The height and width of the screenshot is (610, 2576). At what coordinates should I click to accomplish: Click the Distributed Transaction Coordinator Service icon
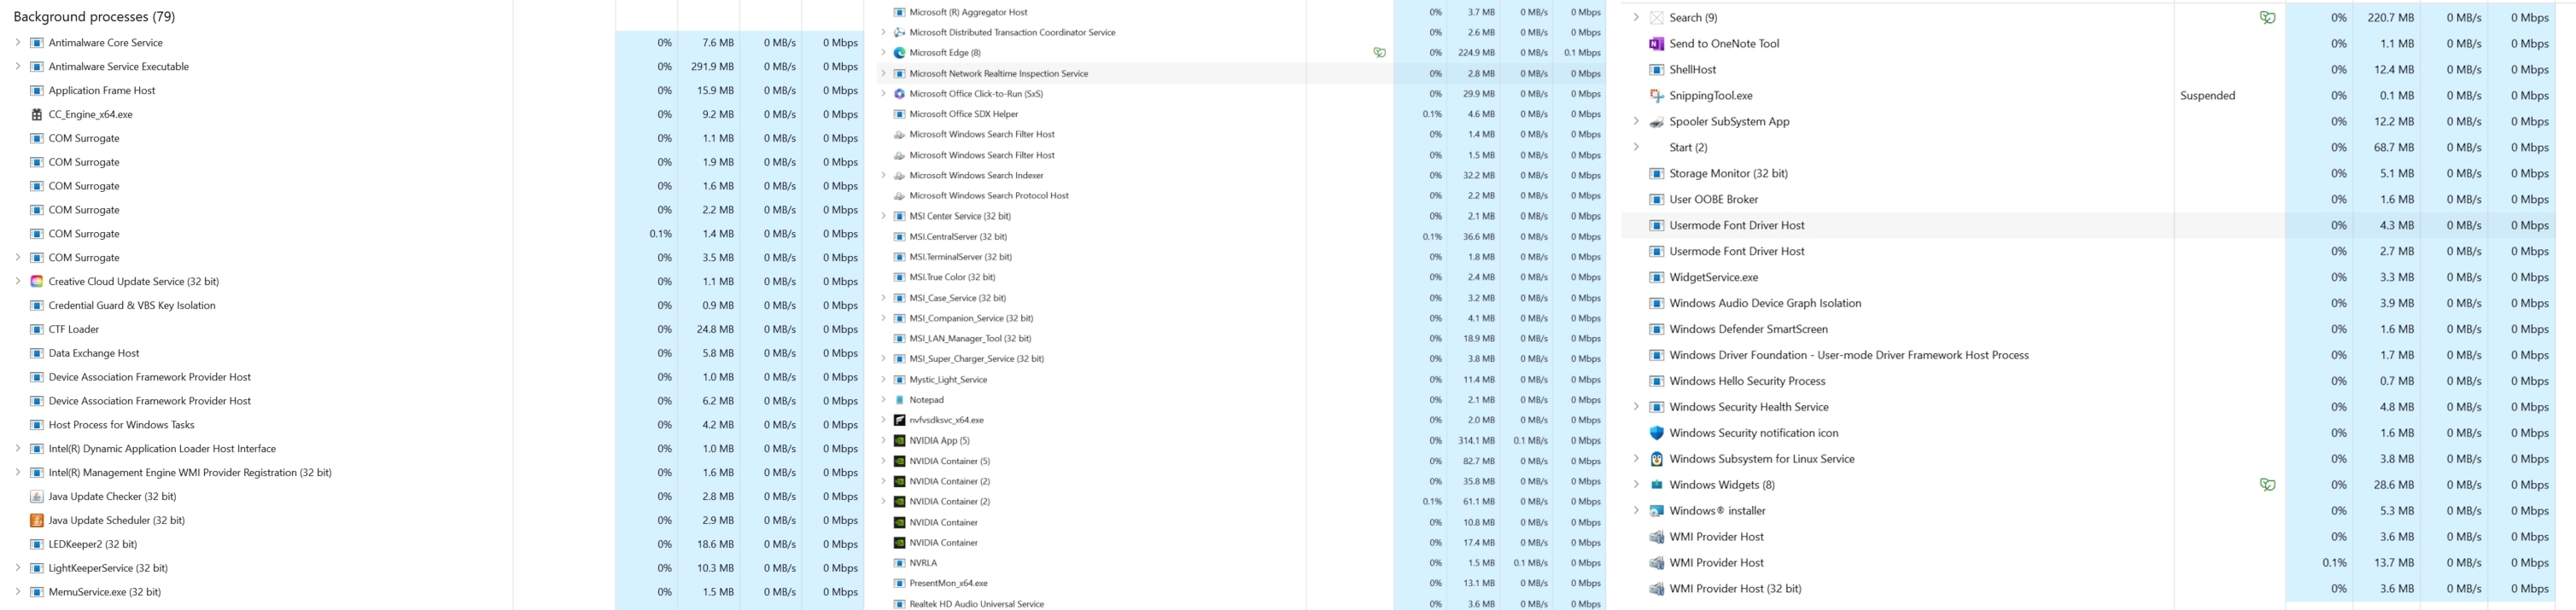pyautogui.click(x=899, y=32)
